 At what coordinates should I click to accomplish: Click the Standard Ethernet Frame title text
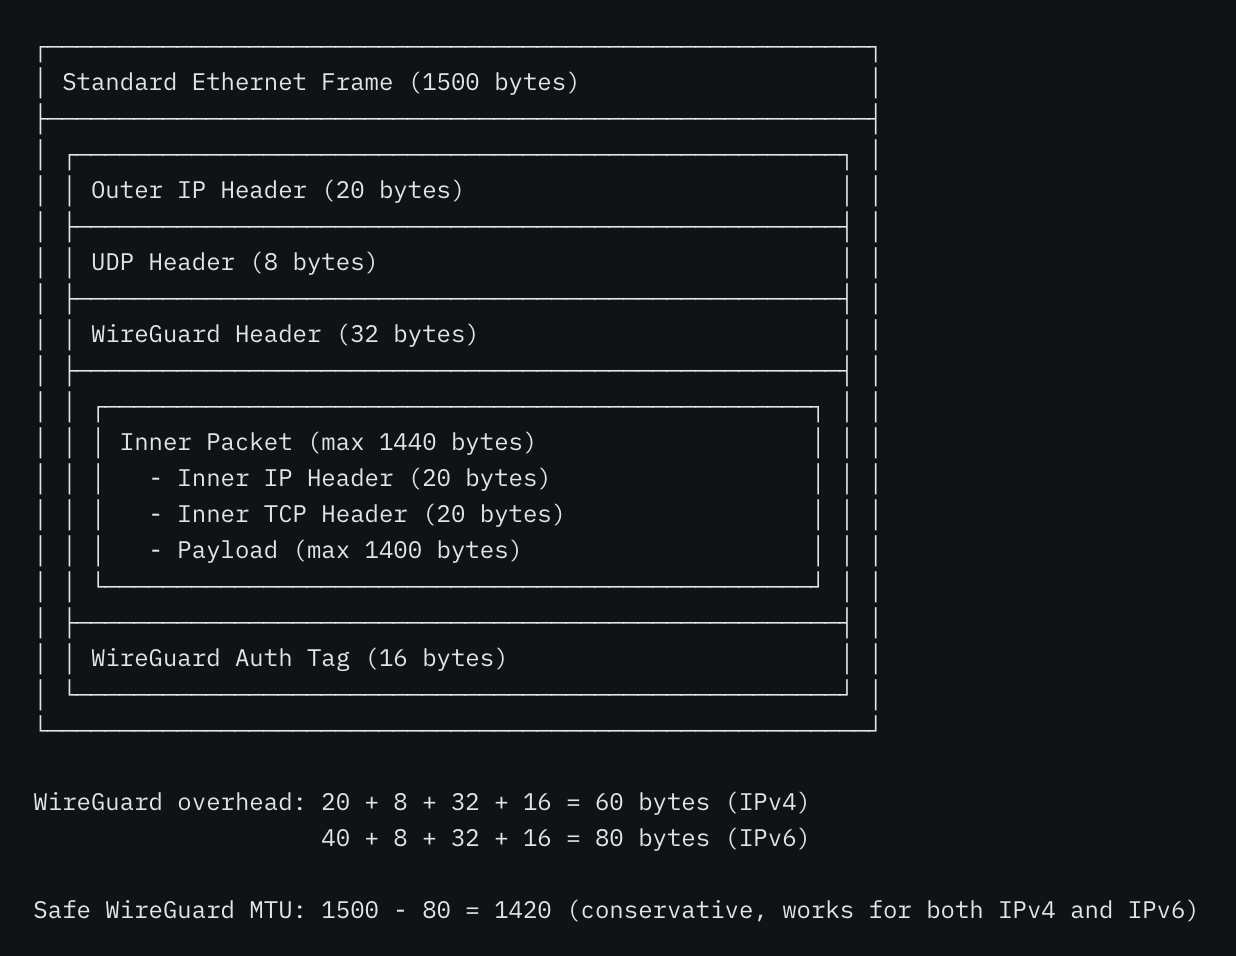pos(227,82)
